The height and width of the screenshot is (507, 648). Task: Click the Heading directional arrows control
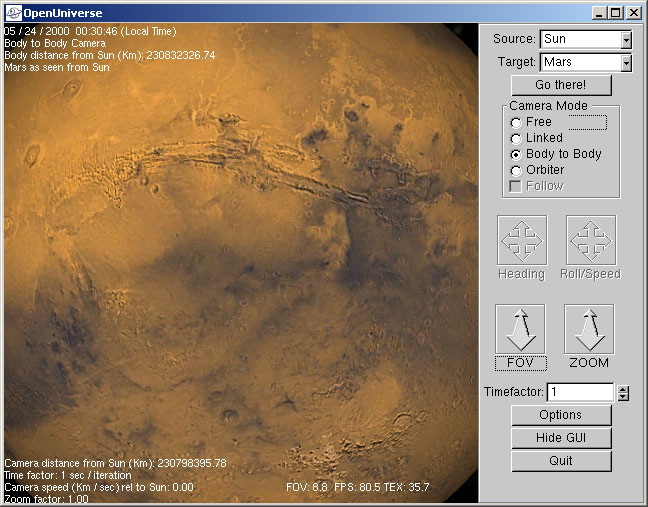(522, 240)
